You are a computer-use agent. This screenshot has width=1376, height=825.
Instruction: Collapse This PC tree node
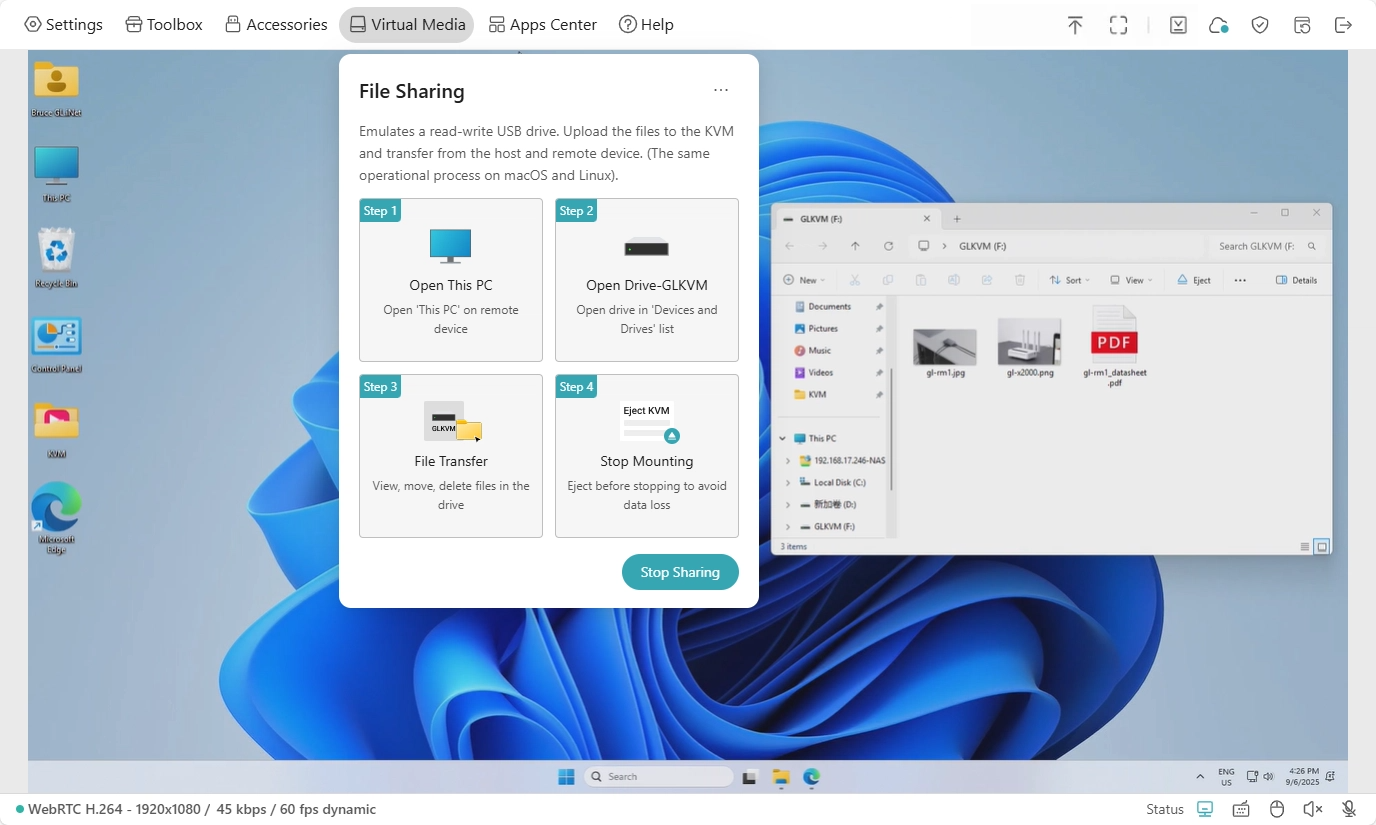(x=782, y=438)
